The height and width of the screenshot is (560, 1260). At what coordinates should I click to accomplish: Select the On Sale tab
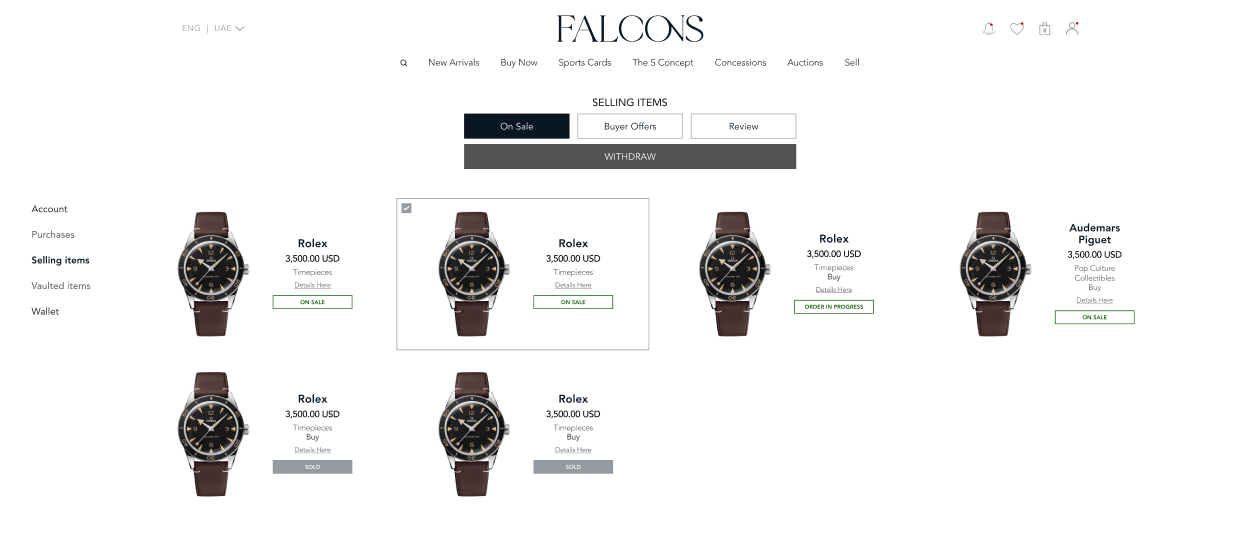coord(517,126)
